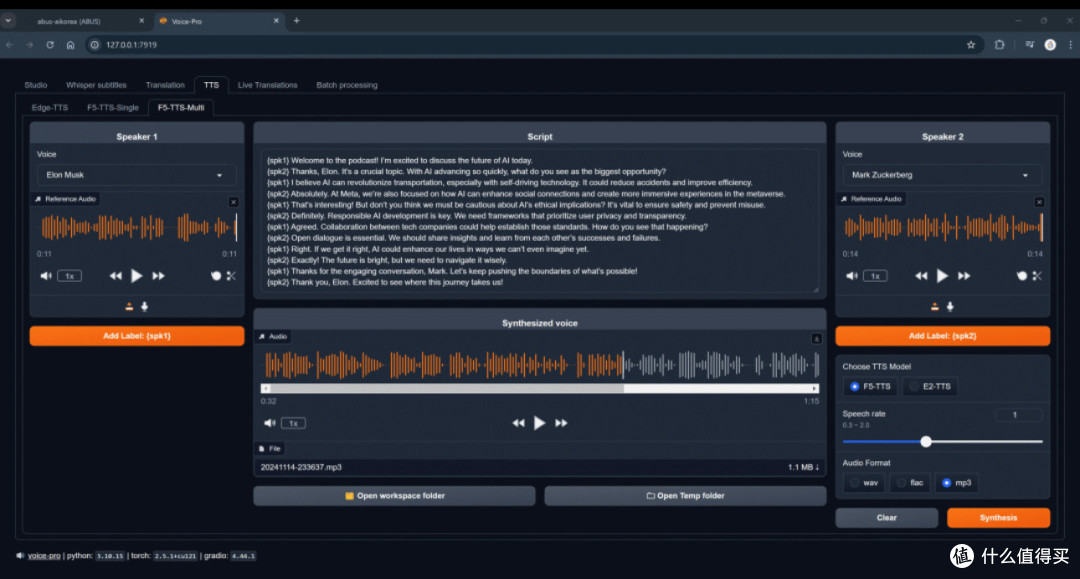Image resolution: width=1080 pixels, height=579 pixels.
Task: Open Temp folder
Action: (685, 496)
